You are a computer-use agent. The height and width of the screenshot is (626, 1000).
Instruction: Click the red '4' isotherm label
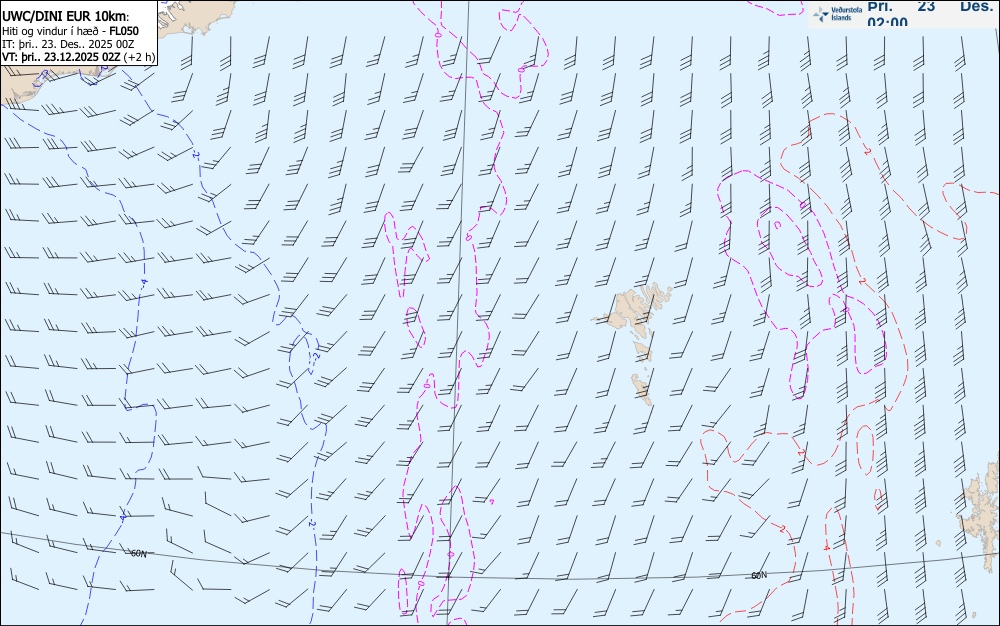tap(827, 547)
